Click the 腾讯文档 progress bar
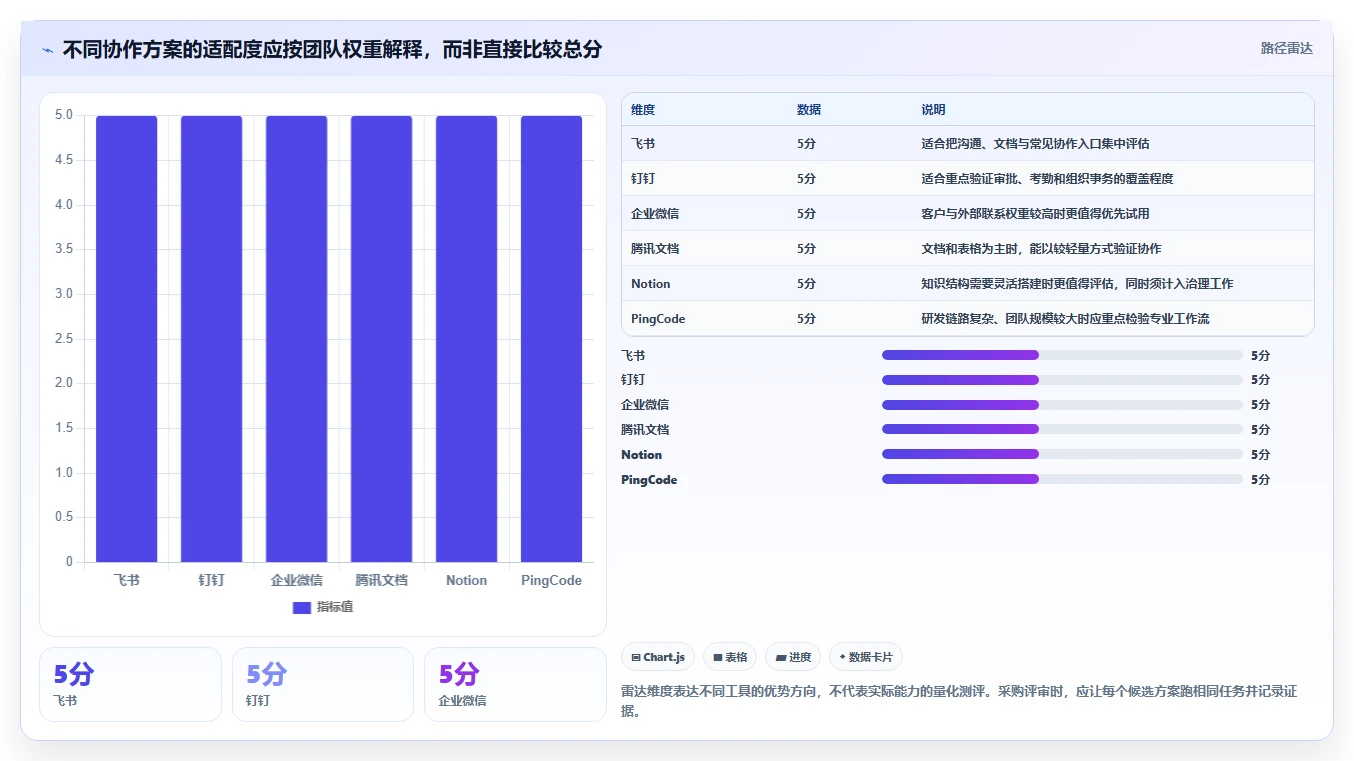The width and height of the screenshot is (1354, 761). pos(1062,429)
